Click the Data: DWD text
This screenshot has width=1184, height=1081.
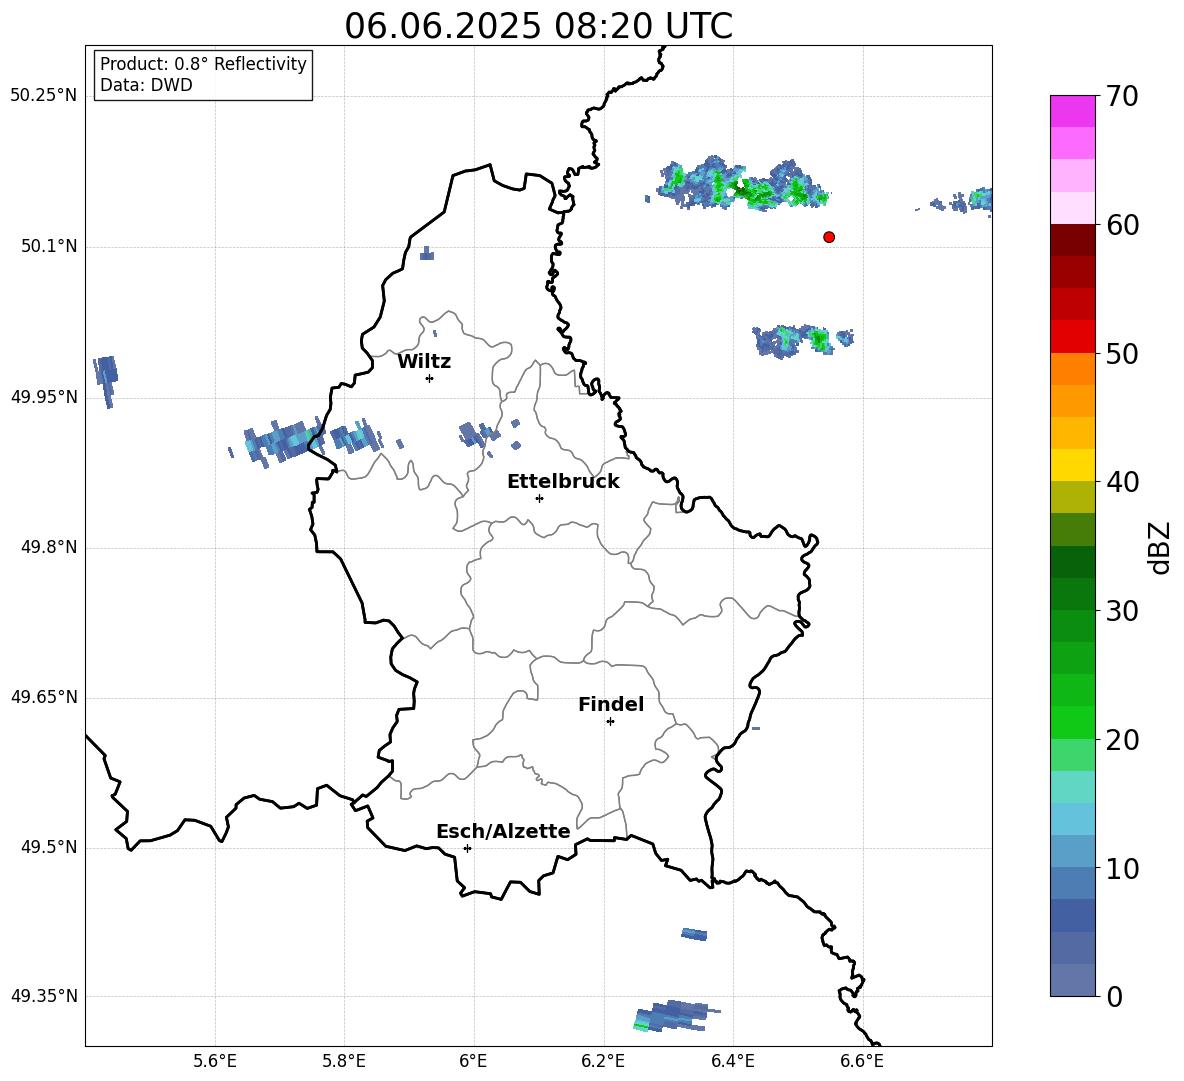[x=146, y=85]
